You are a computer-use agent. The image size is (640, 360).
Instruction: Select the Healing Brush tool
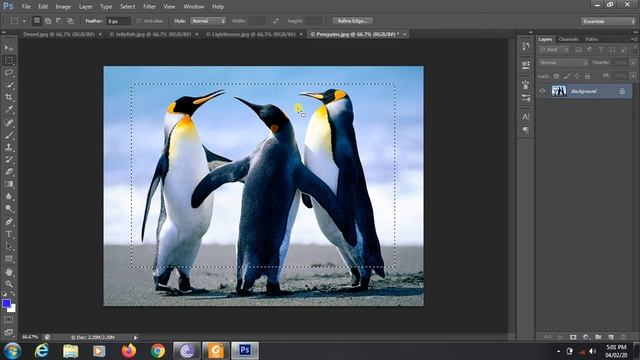click(9, 122)
